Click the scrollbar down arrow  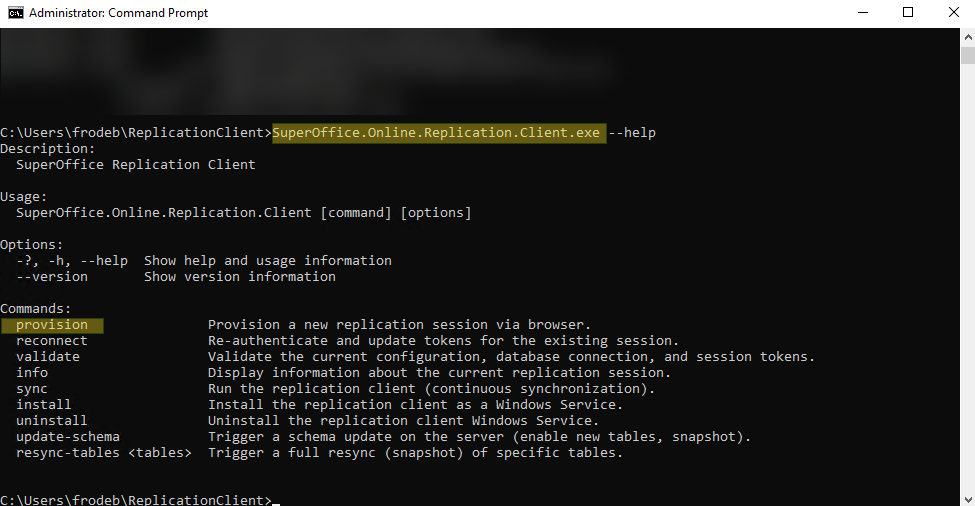point(966,497)
